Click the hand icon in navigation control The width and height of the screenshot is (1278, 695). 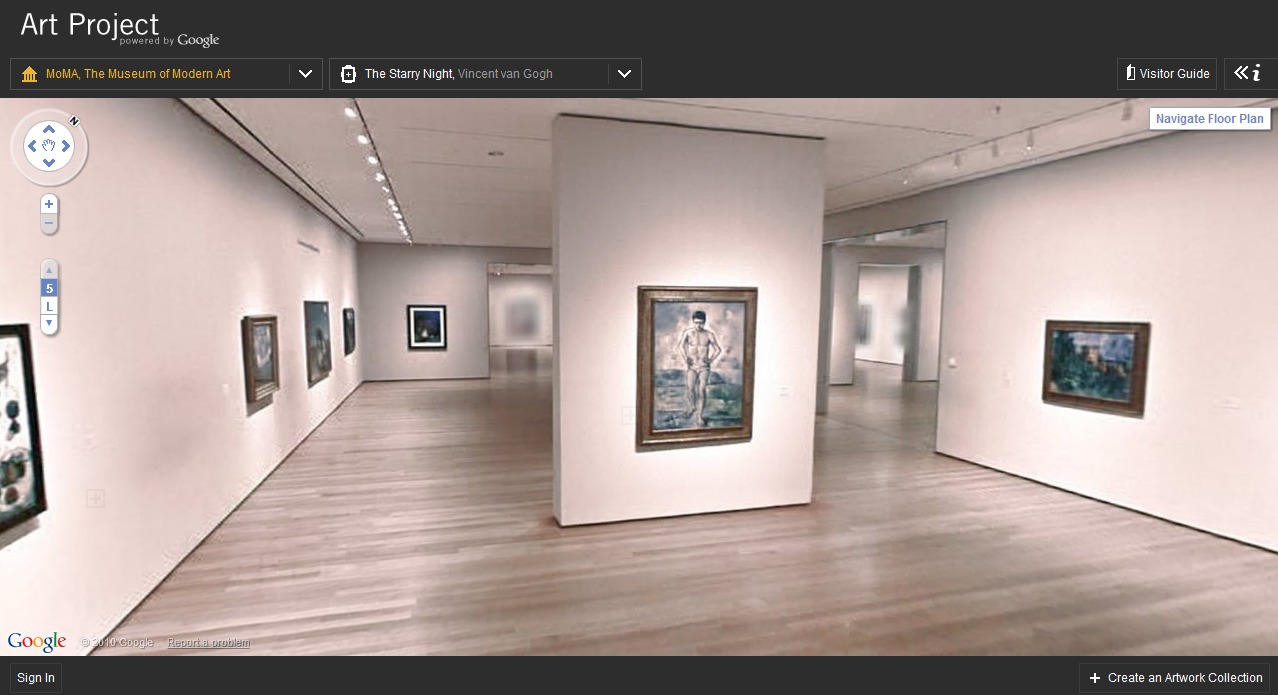[49, 147]
